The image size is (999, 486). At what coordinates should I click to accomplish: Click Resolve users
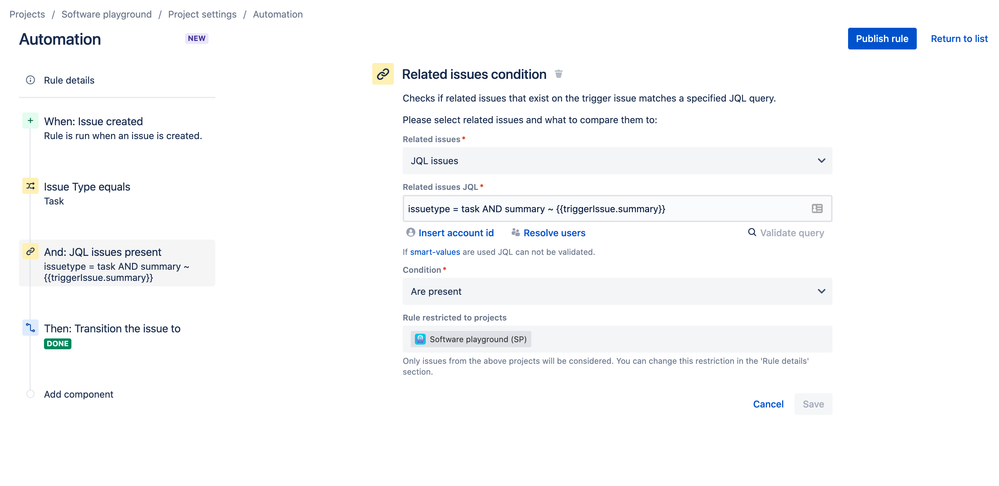coord(554,233)
